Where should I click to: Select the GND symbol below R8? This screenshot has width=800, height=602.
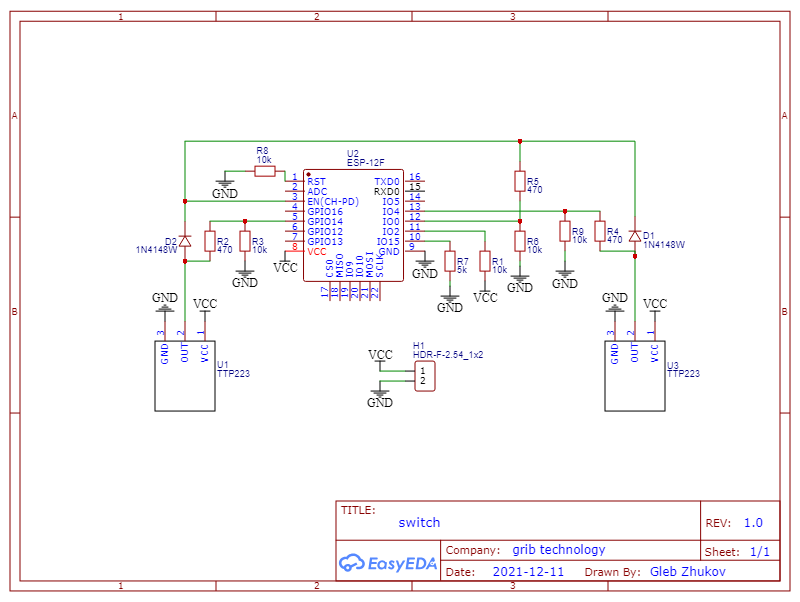click(x=226, y=185)
